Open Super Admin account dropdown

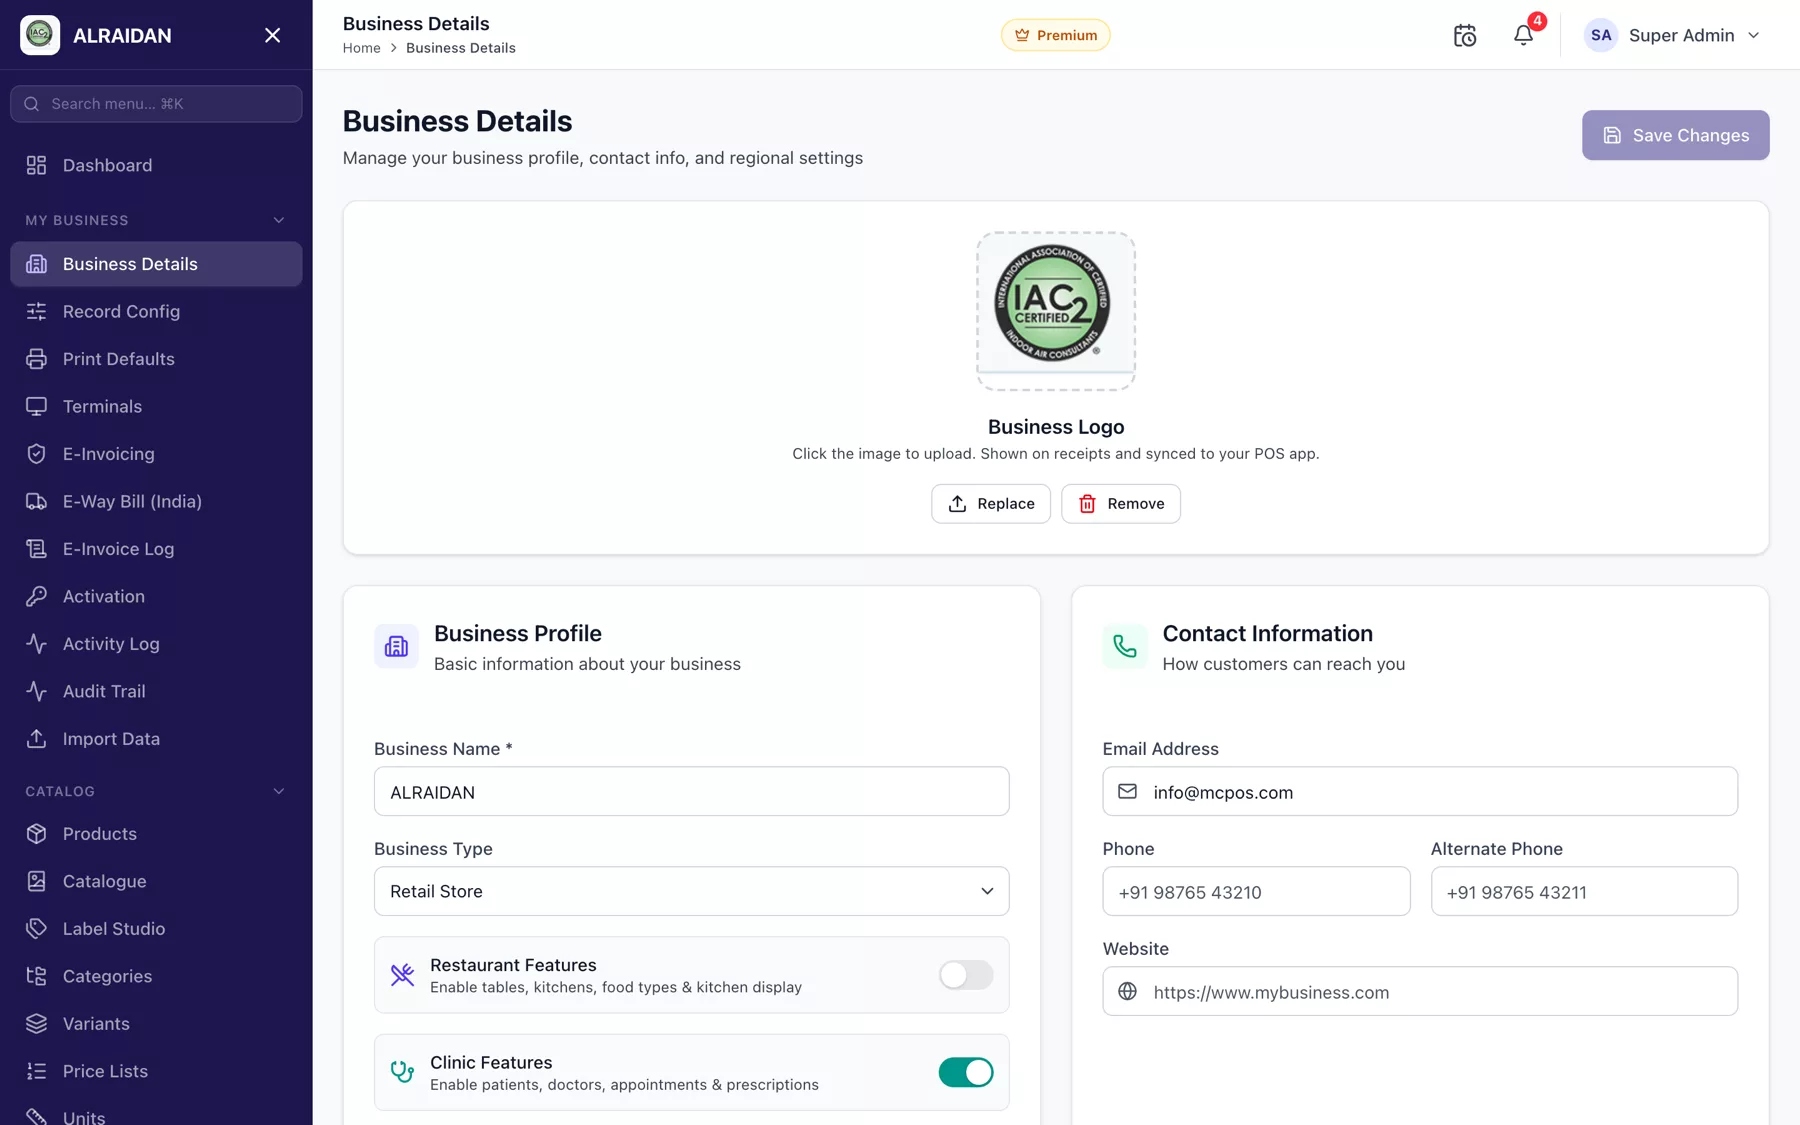[x=1672, y=35]
